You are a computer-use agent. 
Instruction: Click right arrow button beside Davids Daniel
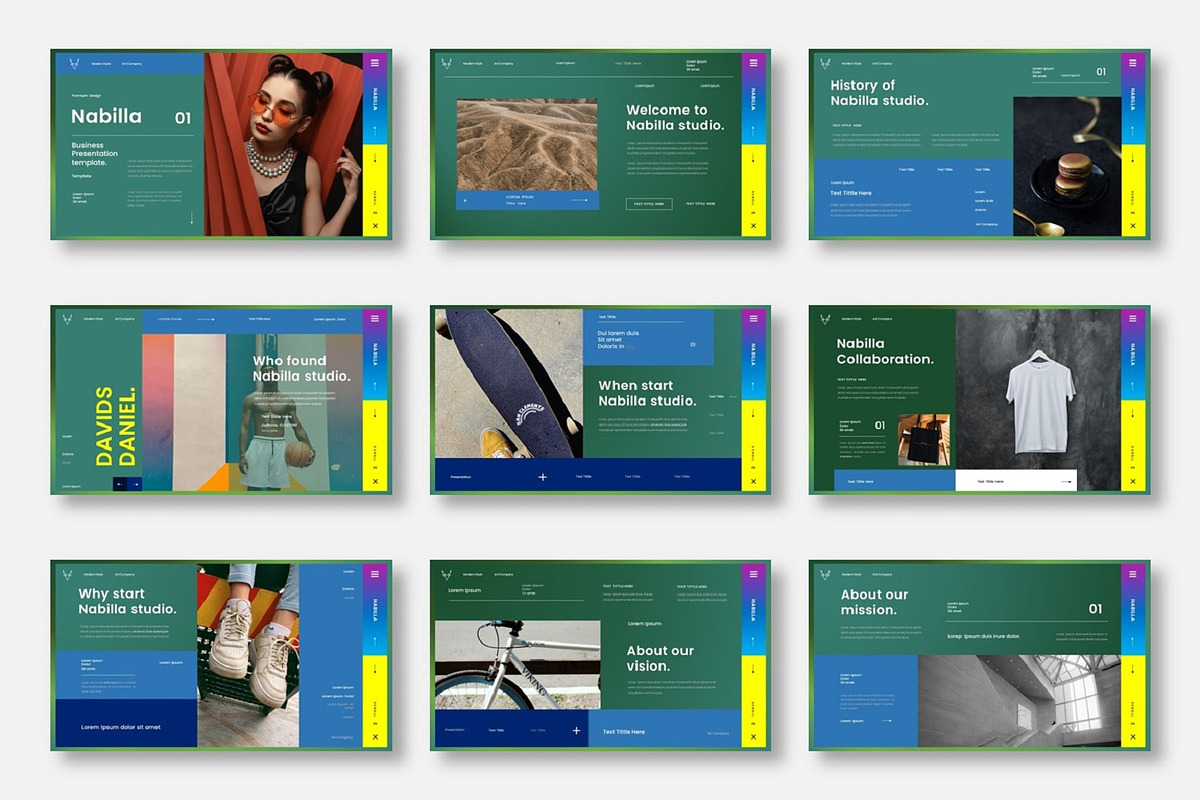click(135, 484)
